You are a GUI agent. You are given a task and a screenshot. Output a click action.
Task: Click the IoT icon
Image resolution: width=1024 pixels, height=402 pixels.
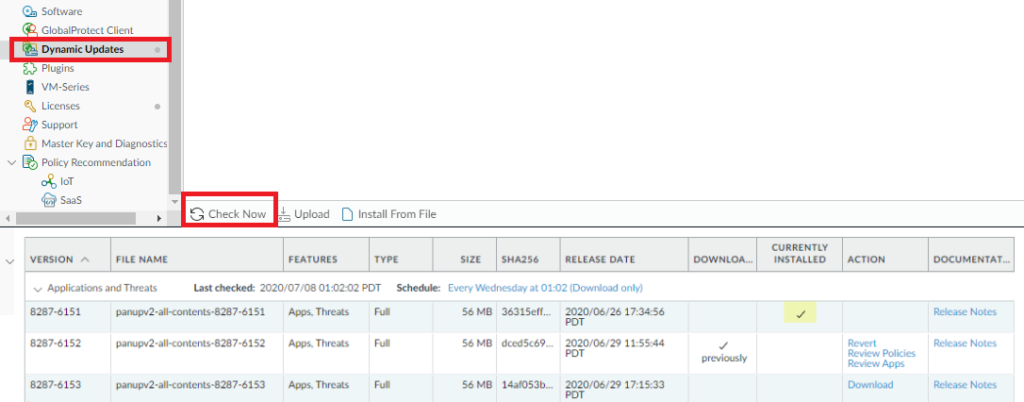pos(48,182)
